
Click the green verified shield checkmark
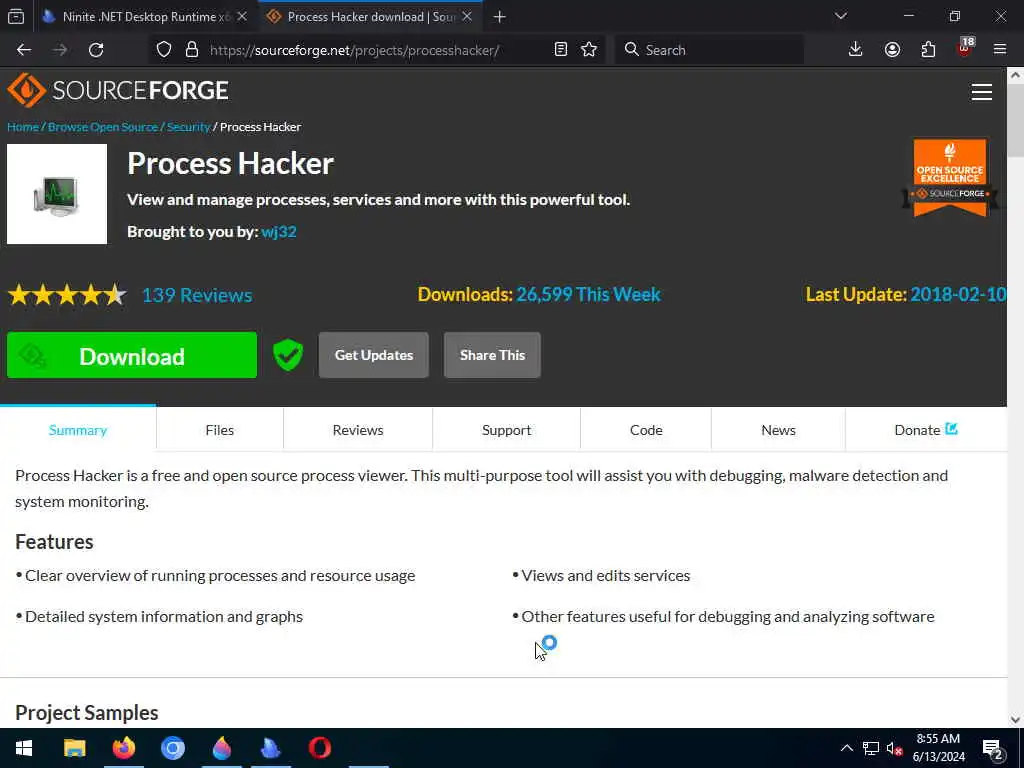tap(287, 355)
